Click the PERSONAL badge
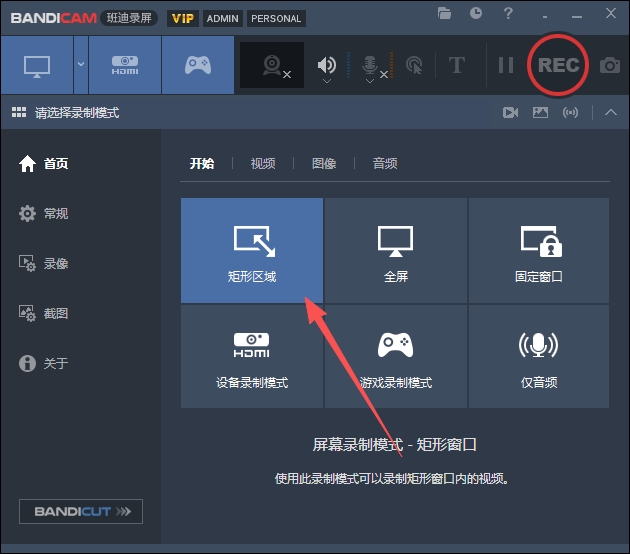The height and width of the screenshot is (554, 630). coord(276,18)
